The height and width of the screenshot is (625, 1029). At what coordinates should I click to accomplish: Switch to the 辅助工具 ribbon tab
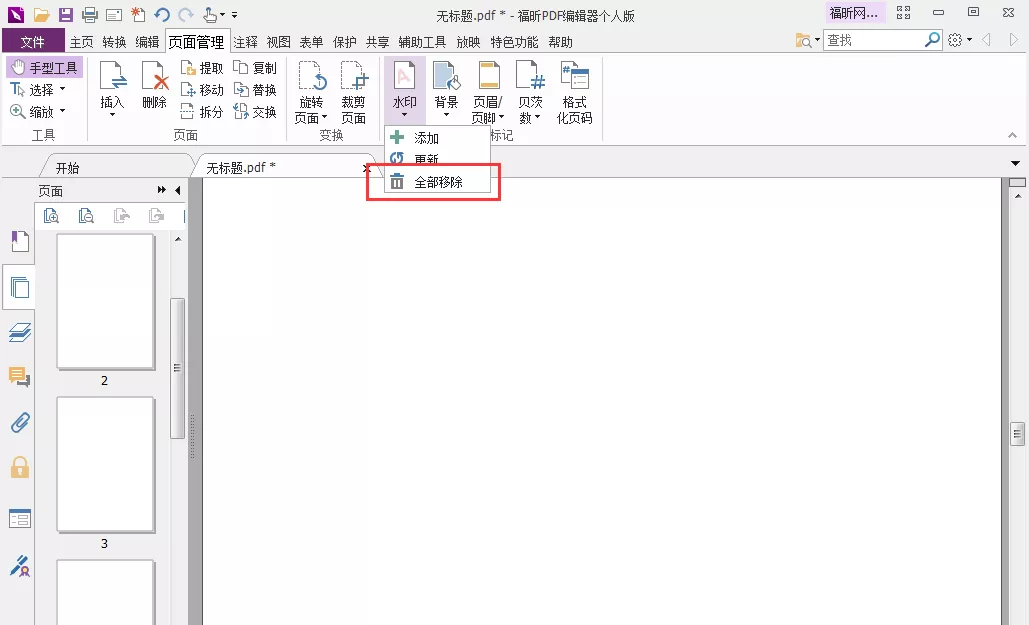coord(422,42)
